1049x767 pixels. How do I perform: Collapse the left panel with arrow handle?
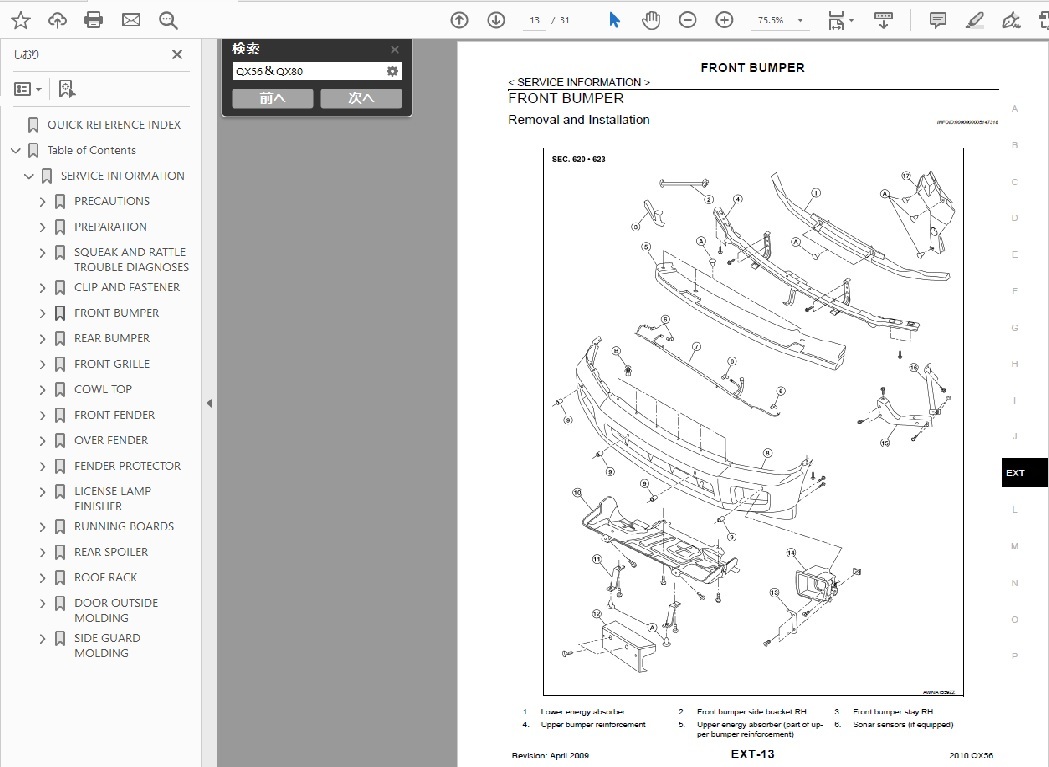[x=209, y=403]
